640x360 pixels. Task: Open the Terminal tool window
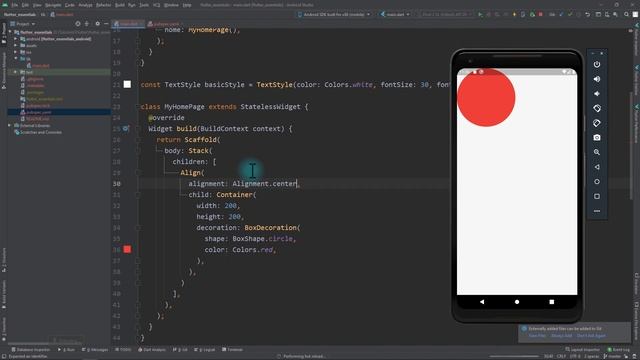pos(232,350)
